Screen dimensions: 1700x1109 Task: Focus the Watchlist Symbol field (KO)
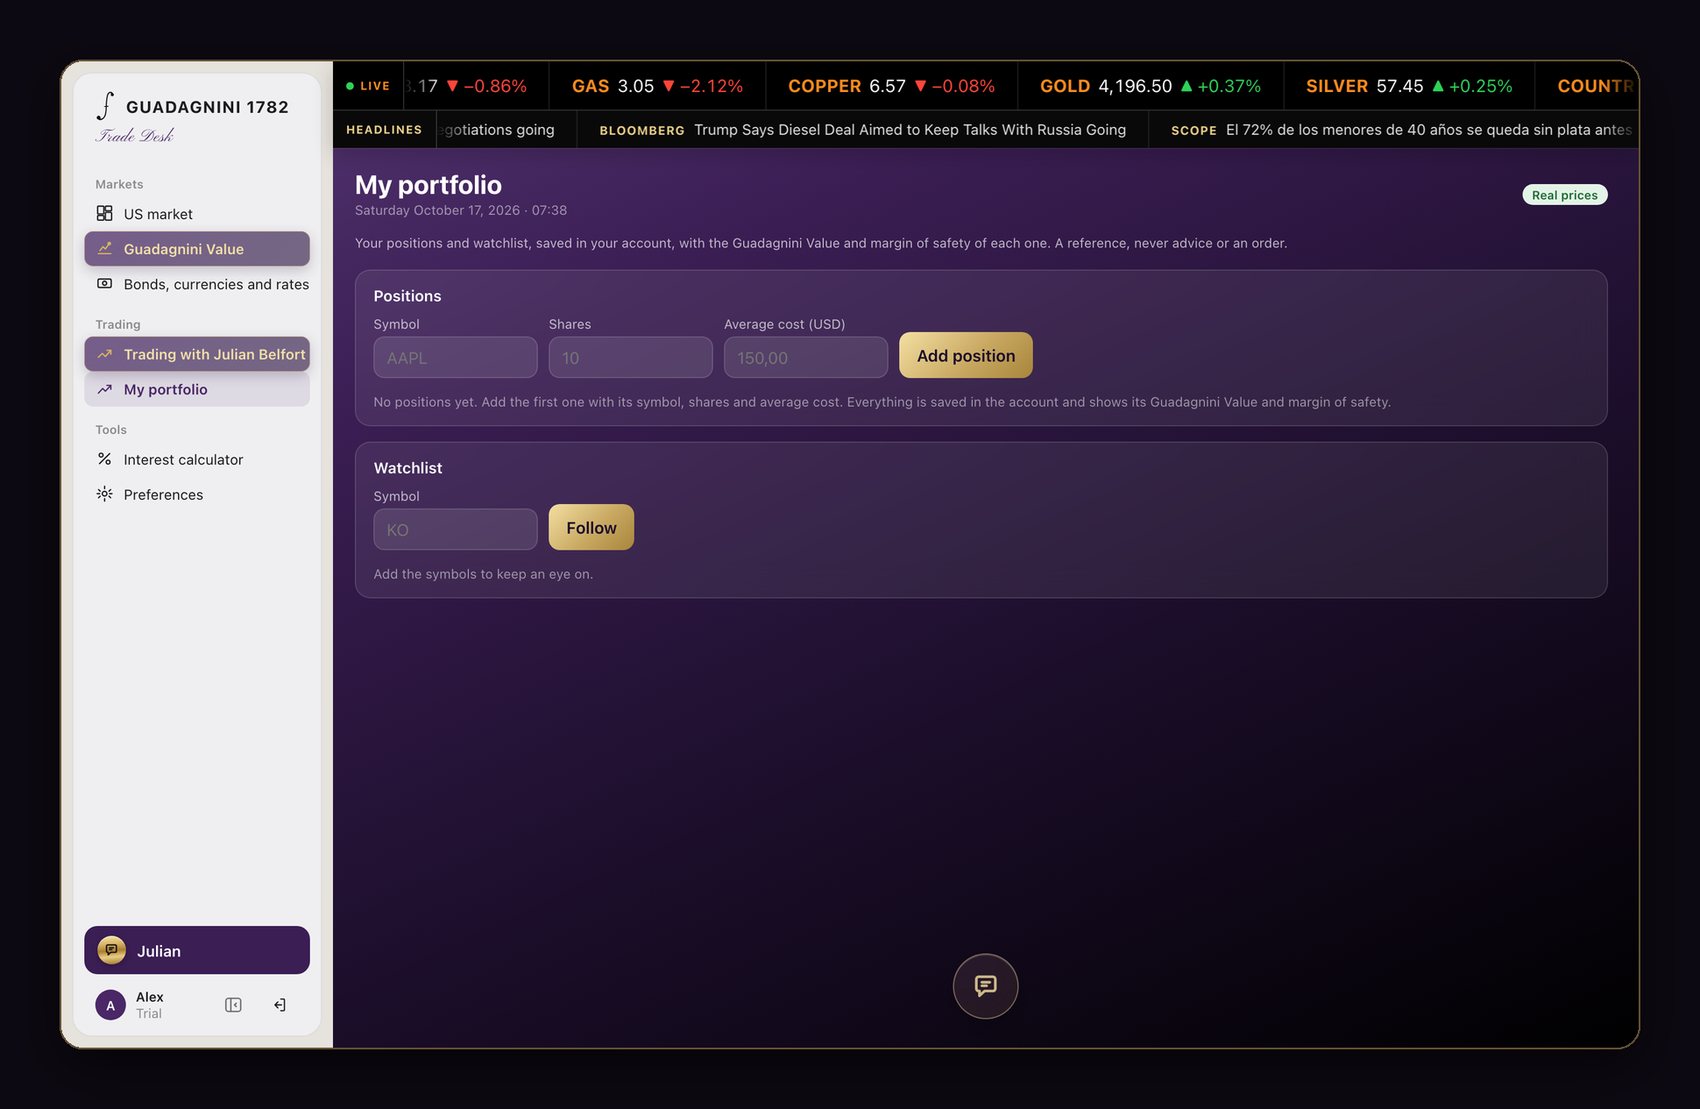coord(455,529)
